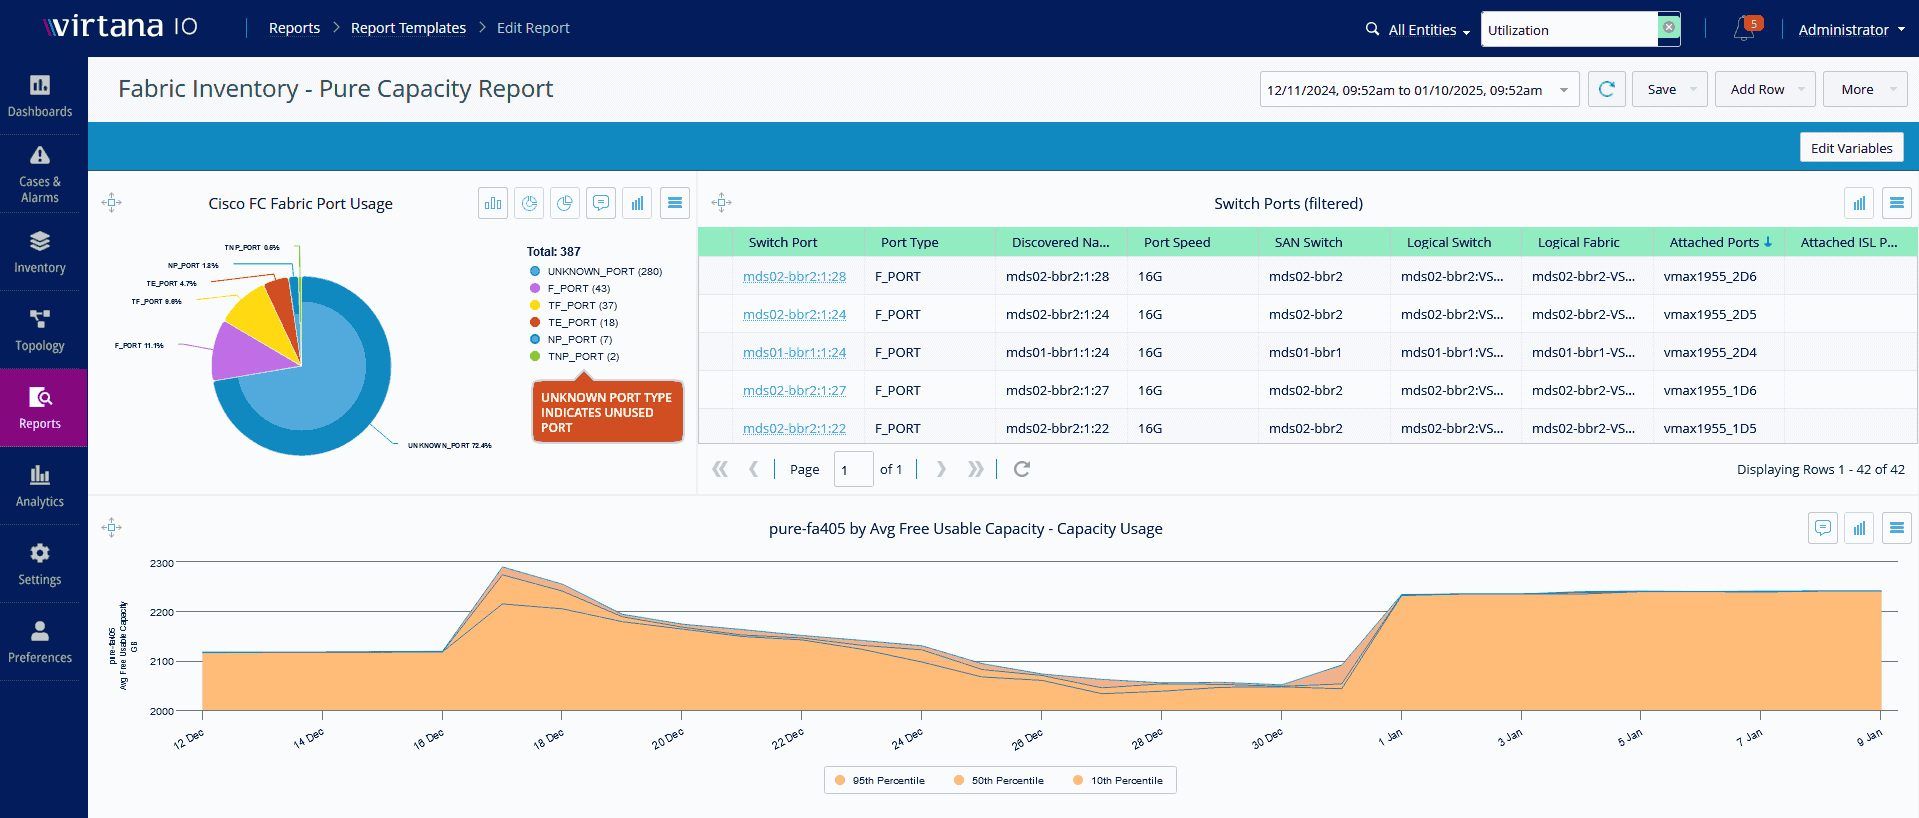Click the refresh report time range icon

(x=1607, y=89)
